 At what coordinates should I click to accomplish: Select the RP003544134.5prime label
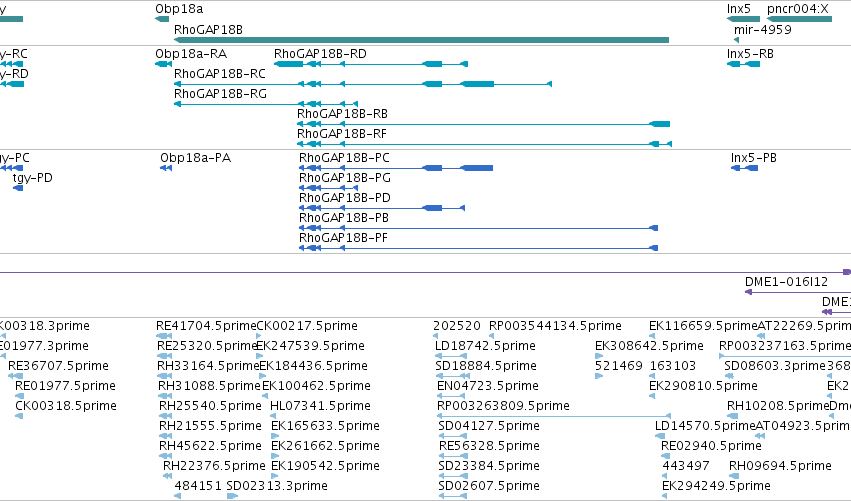556,326
